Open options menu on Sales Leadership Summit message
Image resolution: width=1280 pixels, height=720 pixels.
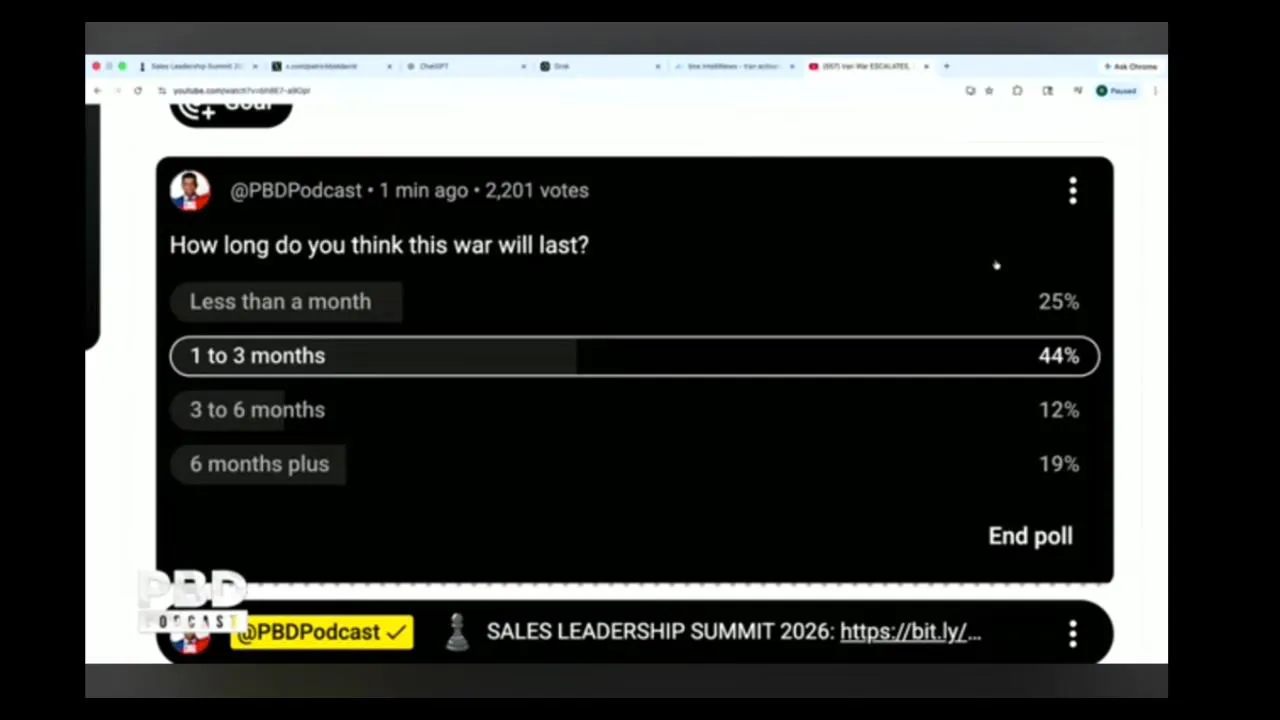tap(1073, 633)
